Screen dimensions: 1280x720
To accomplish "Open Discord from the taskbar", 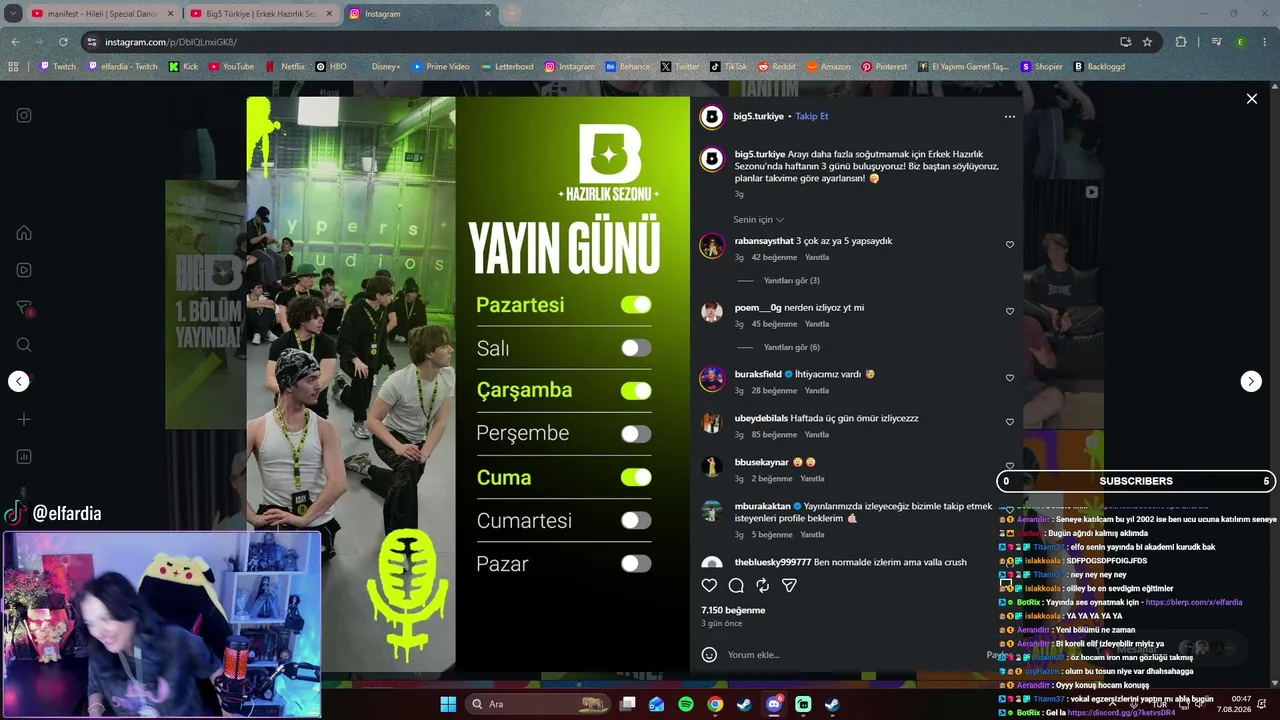I will click(x=773, y=704).
